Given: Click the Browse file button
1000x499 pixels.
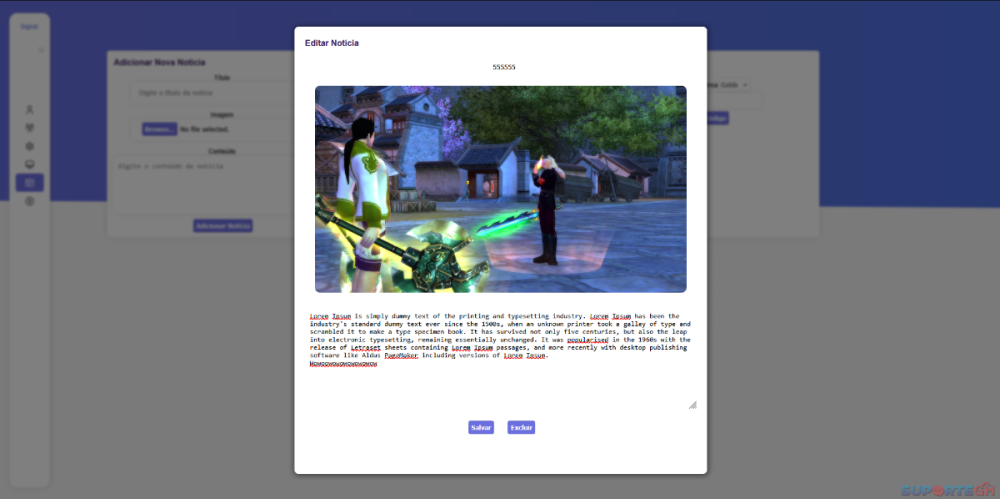Looking at the screenshot, I should click(x=158, y=129).
